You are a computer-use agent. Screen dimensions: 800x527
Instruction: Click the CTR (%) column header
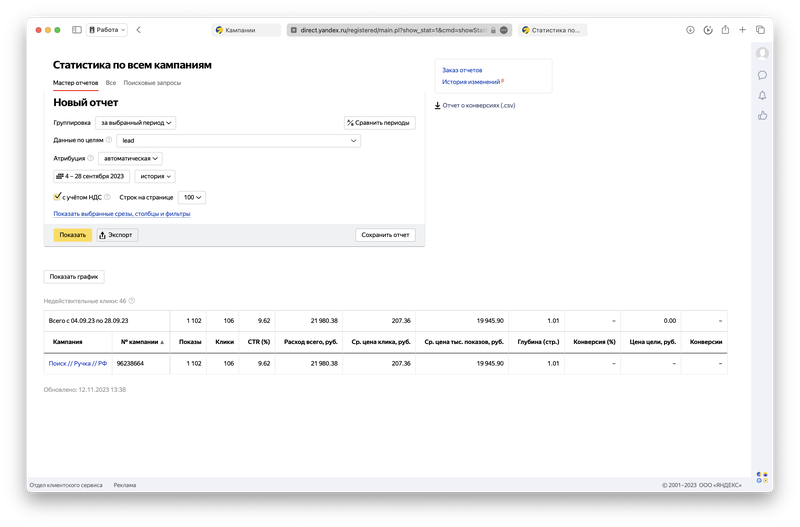pyautogui.click(x=259, y=342)
